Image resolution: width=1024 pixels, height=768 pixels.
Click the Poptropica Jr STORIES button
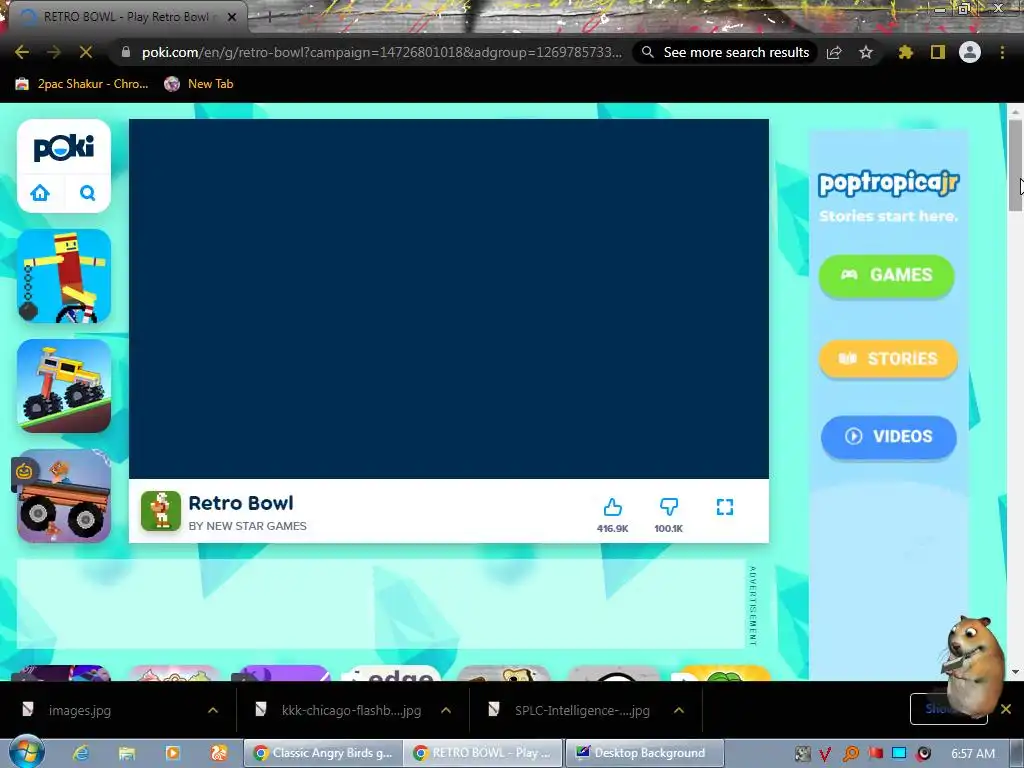(888, 359)
